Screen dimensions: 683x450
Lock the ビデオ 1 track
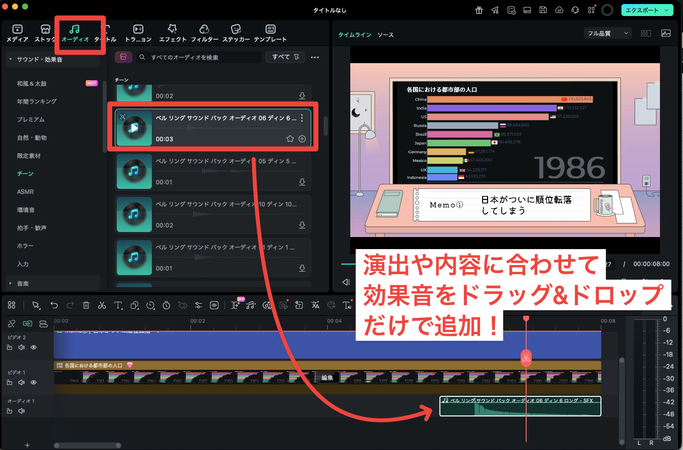(10, 382)
